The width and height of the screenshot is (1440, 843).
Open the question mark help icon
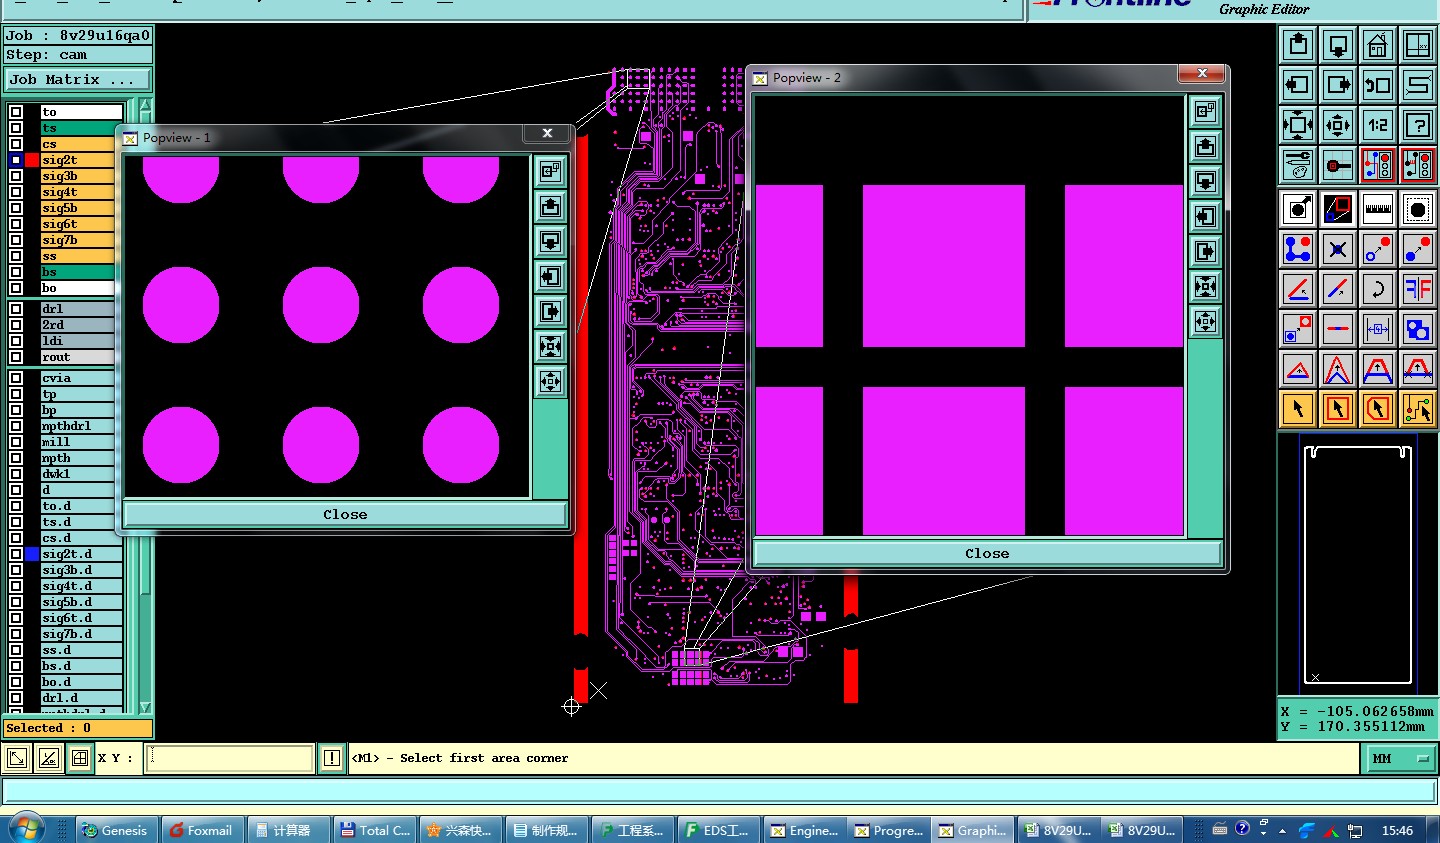[1418, 125]
